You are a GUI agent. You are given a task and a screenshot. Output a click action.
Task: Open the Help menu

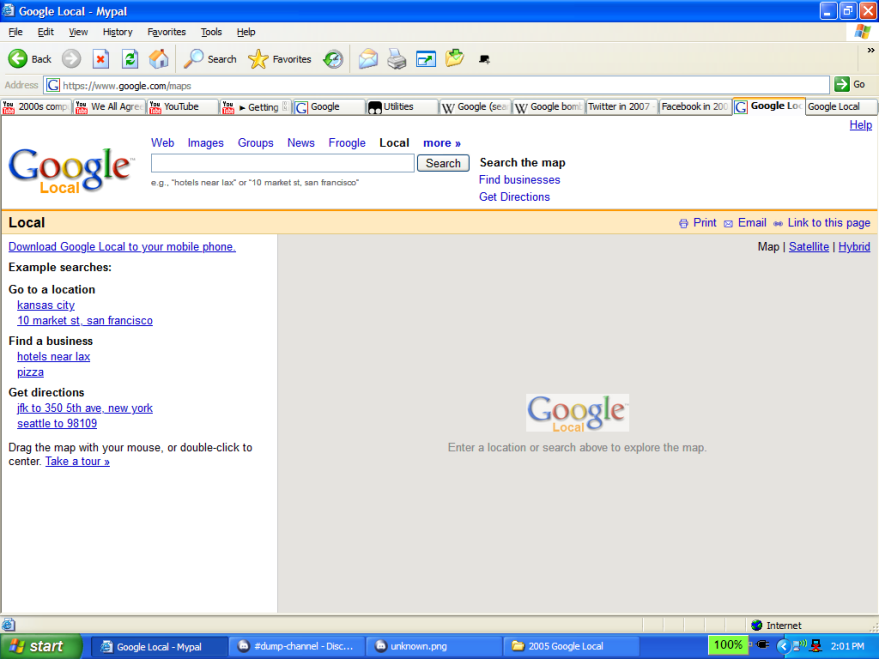point(246,32)
